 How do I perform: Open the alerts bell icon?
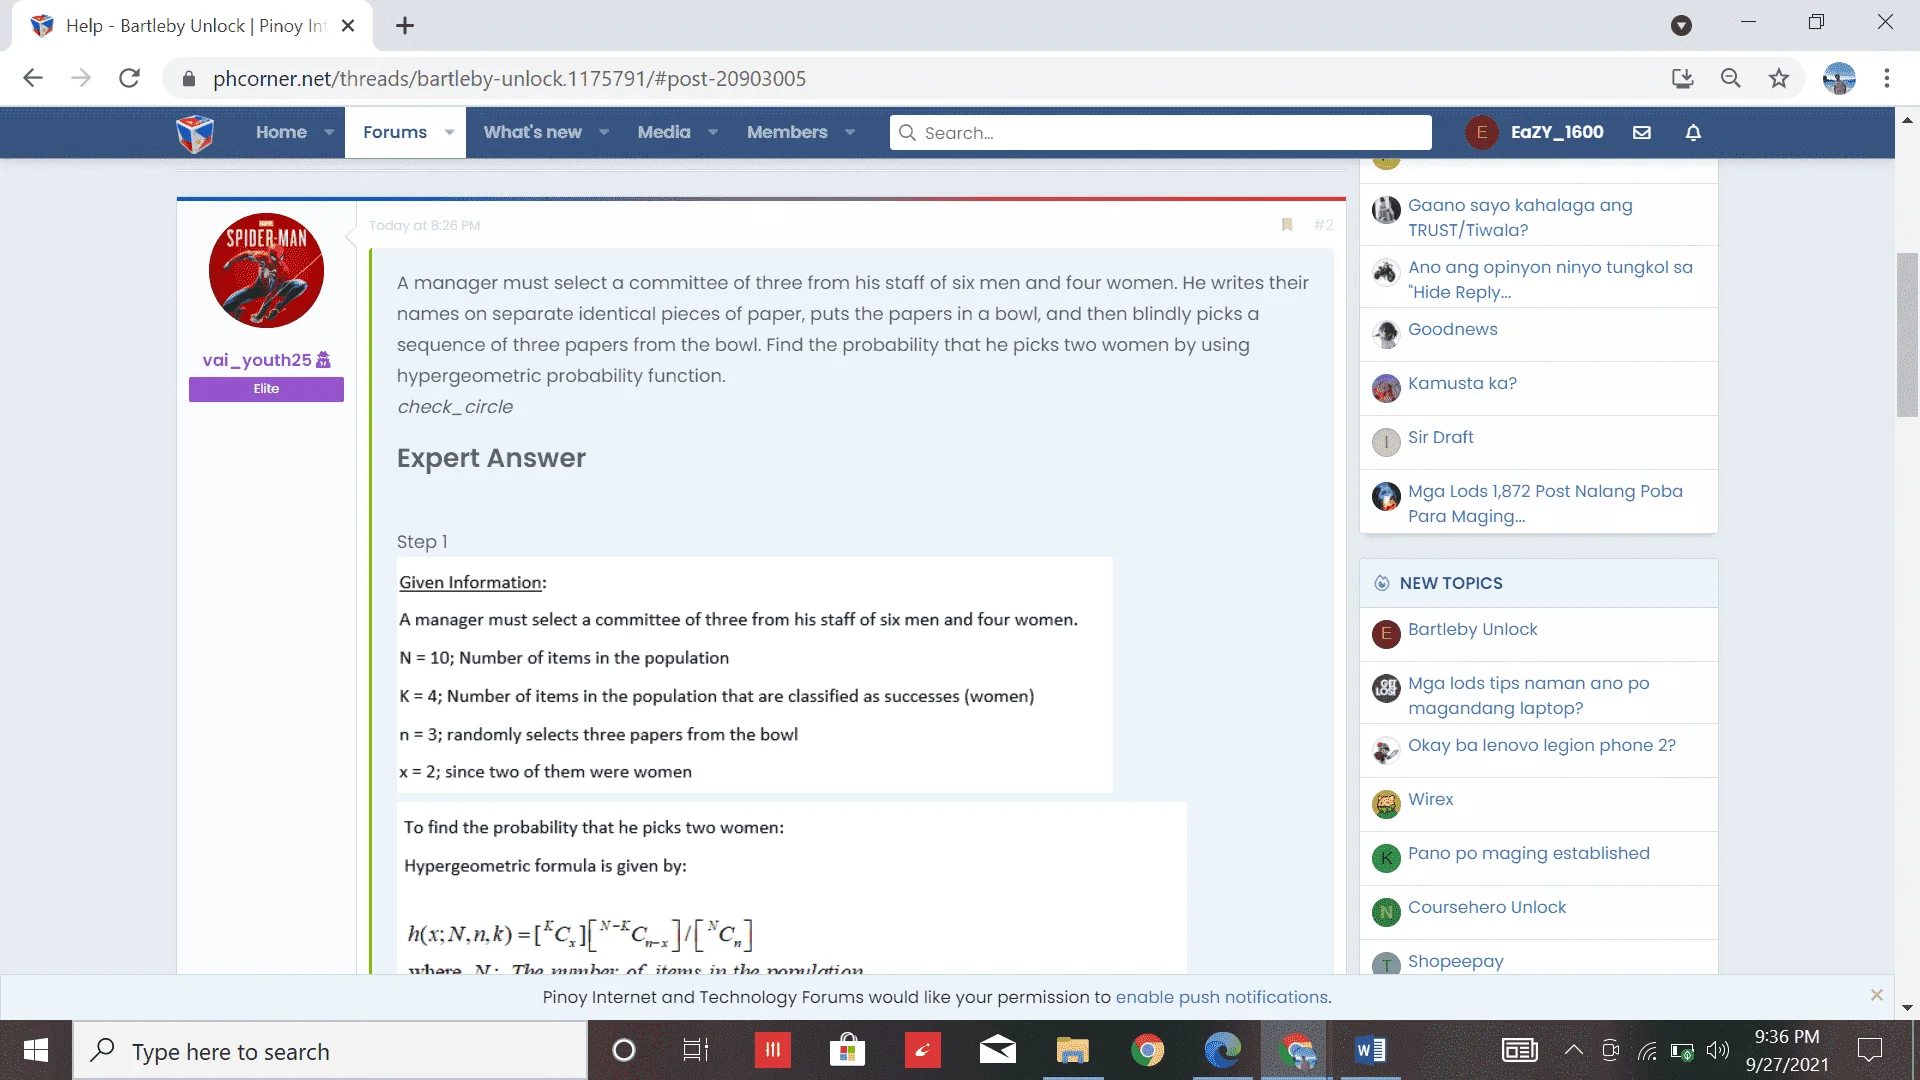click(x=1693, y=132)
